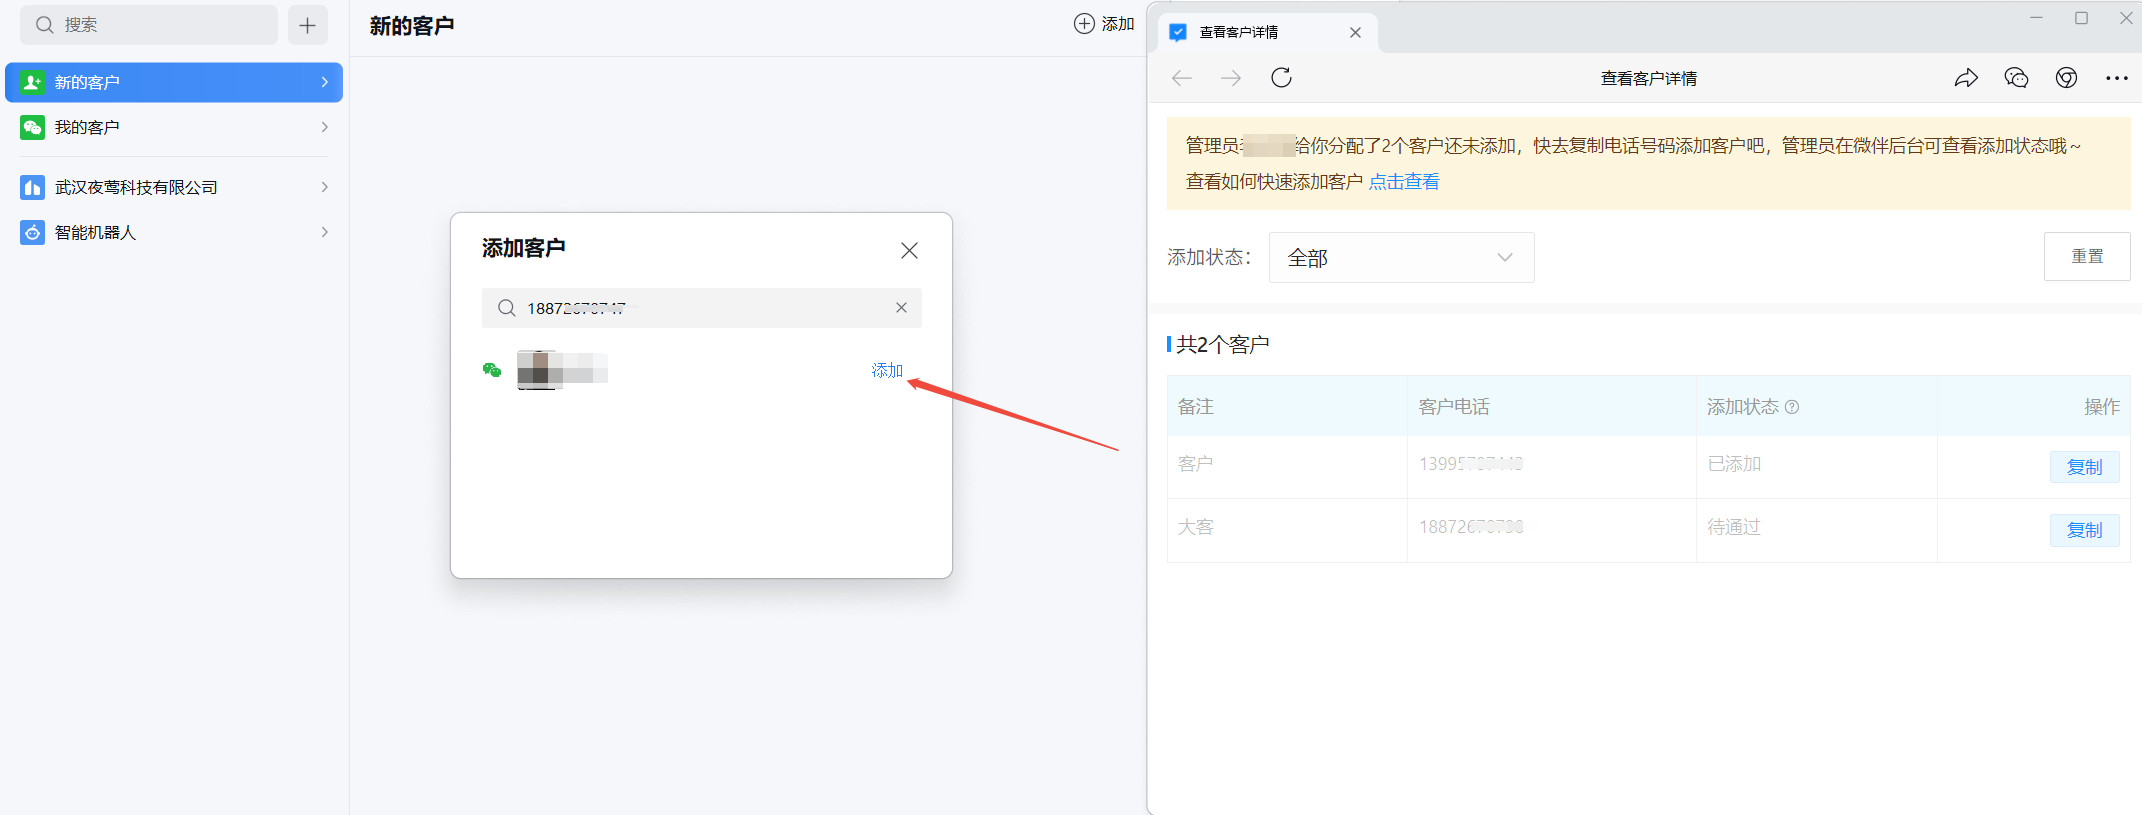Click the blurred avatar of the search result

pos(537,370)
